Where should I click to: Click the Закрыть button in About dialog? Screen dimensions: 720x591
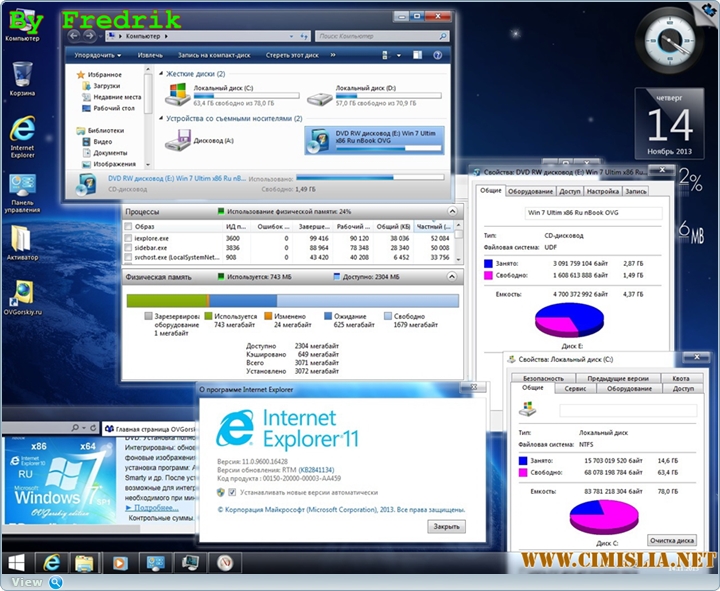(446, 526)
